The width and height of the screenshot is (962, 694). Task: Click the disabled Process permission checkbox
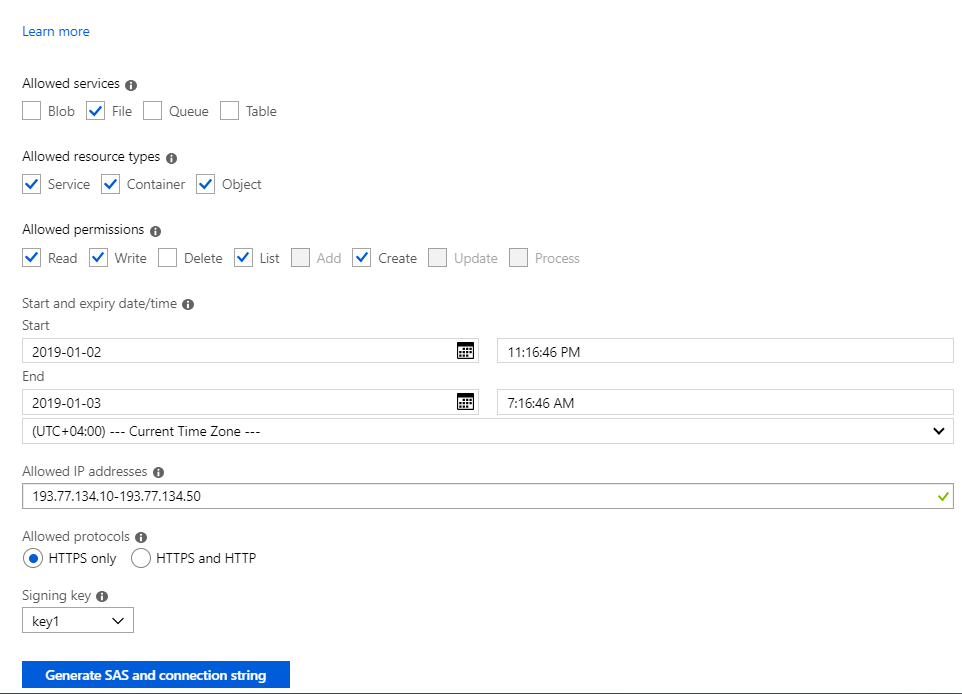point(518,258)
